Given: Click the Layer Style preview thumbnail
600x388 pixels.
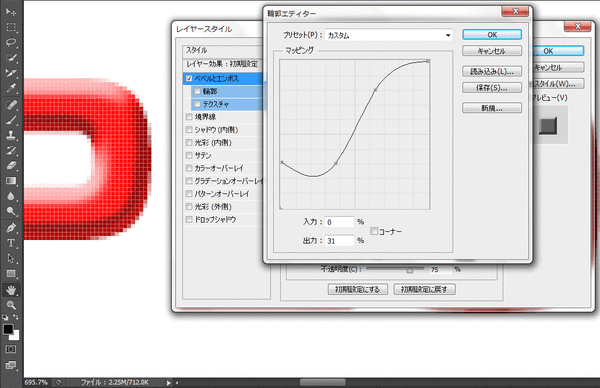Looking at the screenshot, I should tap(548, 126).
